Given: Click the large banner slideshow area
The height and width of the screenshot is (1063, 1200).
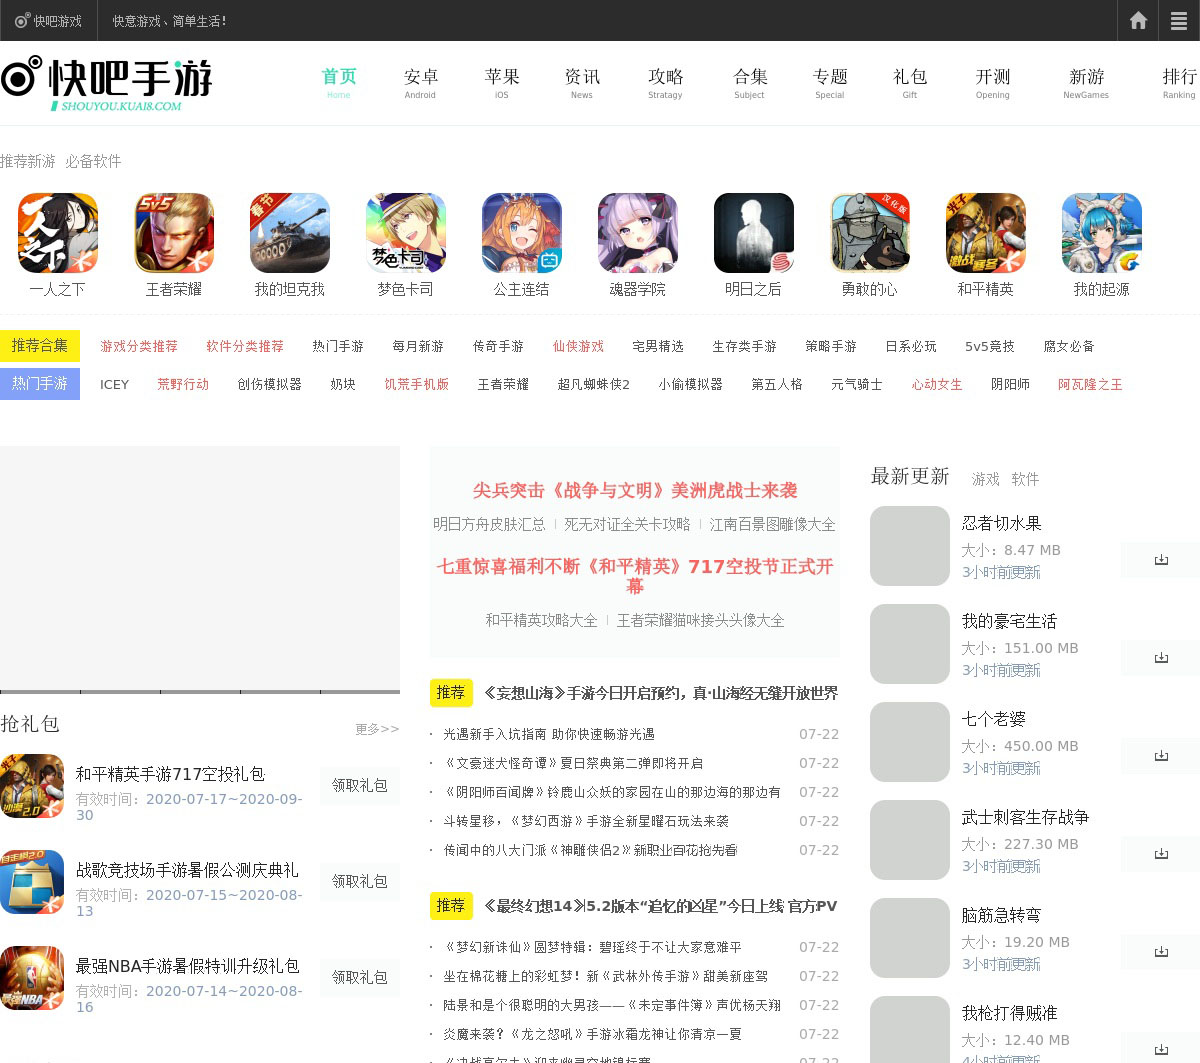Looking at the screenshot, I should pos(200,567).
